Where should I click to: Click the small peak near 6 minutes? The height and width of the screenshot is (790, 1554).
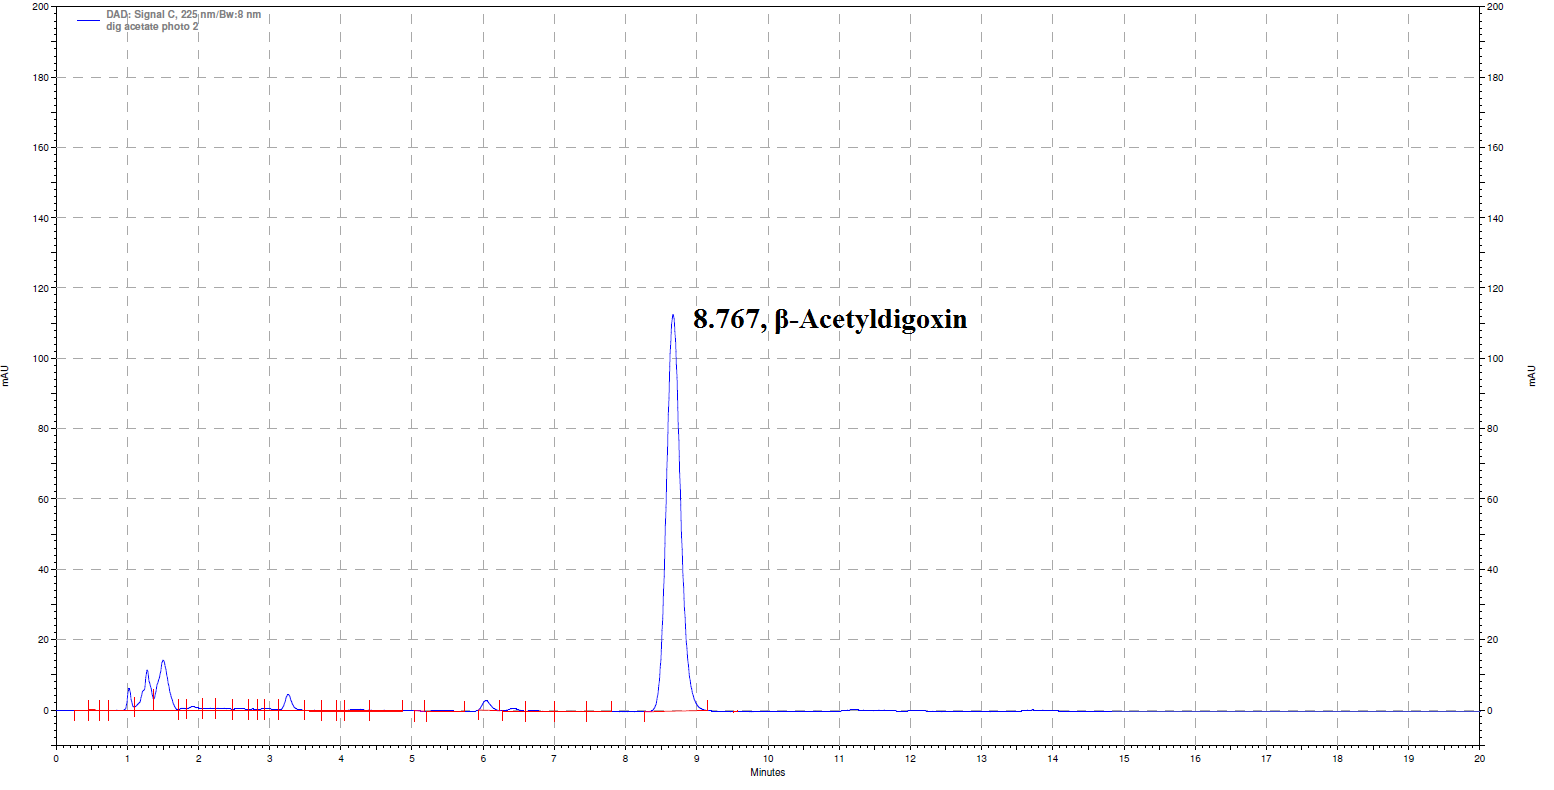click(485, 702)
